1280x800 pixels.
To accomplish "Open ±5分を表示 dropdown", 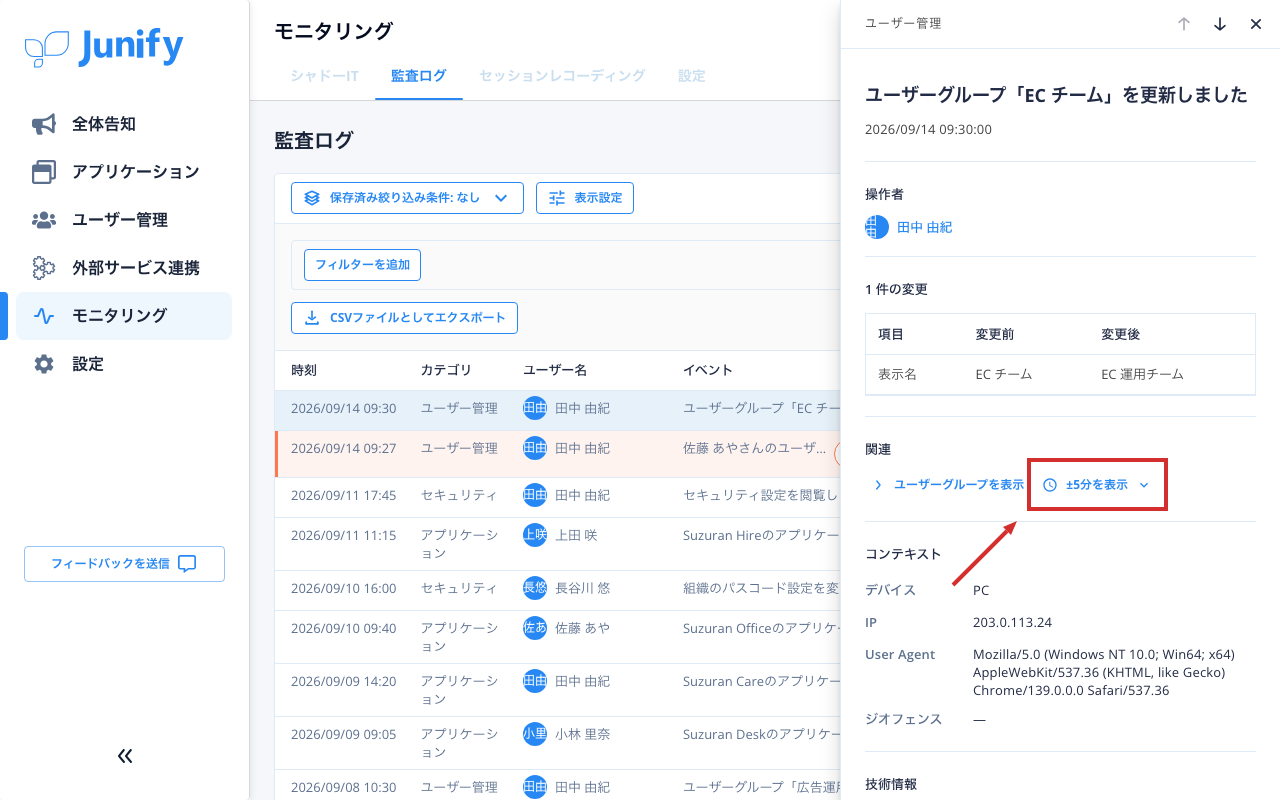I will tap(1096, 485).
